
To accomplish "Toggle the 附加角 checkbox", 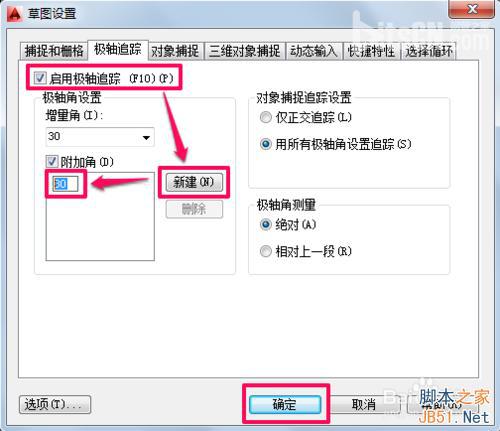I will tap(52, 162).
